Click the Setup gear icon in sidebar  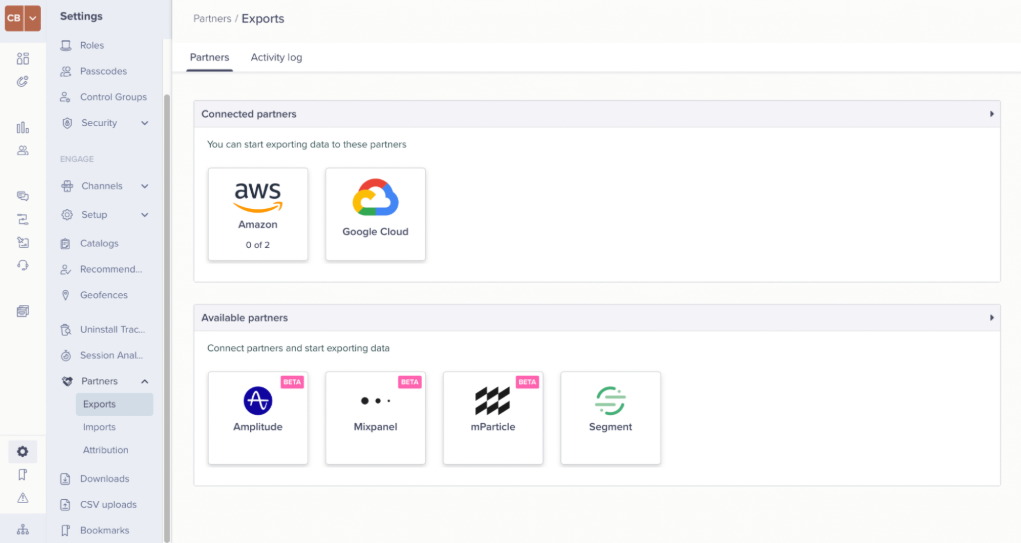[x=67, y=215]
